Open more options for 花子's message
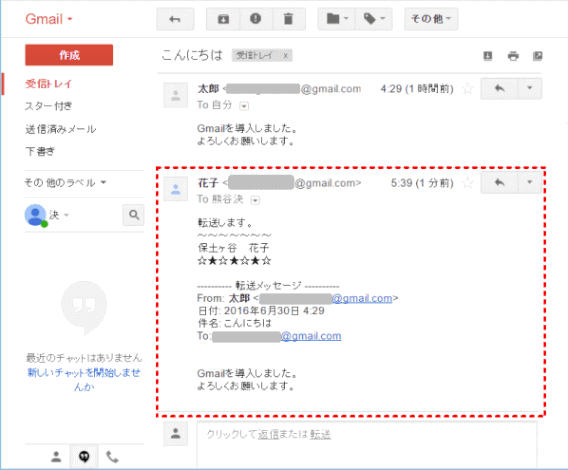 click(x=530, y=182)
